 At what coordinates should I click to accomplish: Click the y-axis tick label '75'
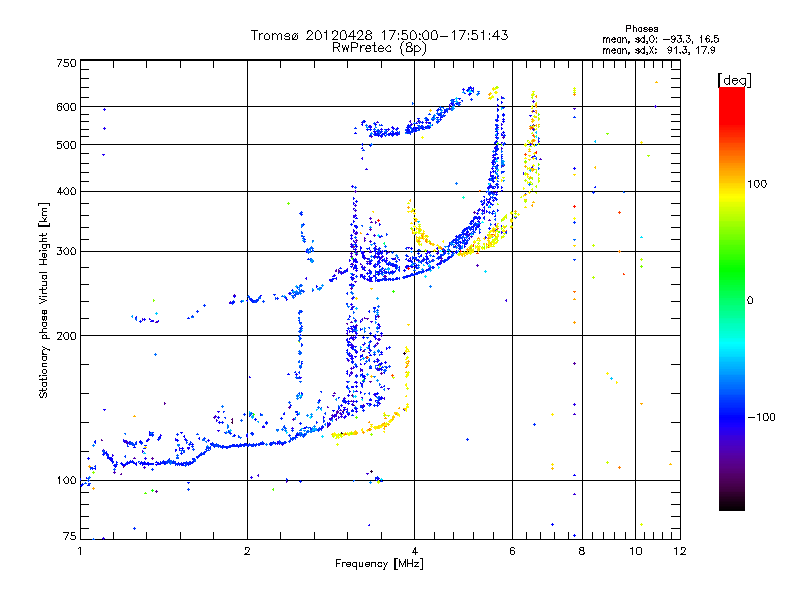70,536
